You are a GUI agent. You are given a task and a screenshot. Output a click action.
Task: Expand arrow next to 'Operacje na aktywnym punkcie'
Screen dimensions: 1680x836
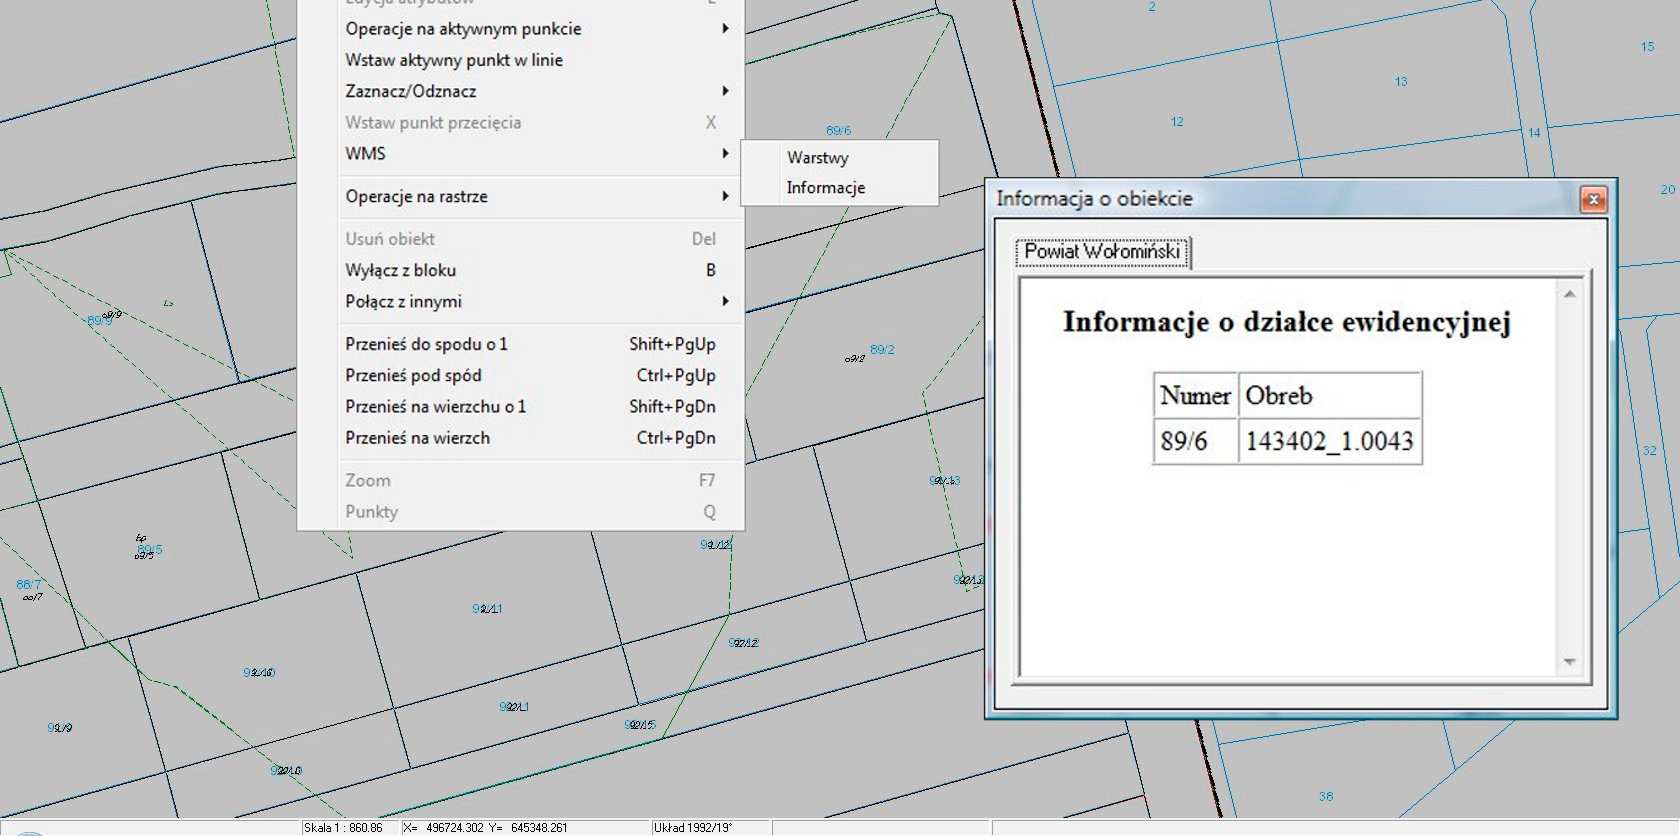(x=726, y=29)
